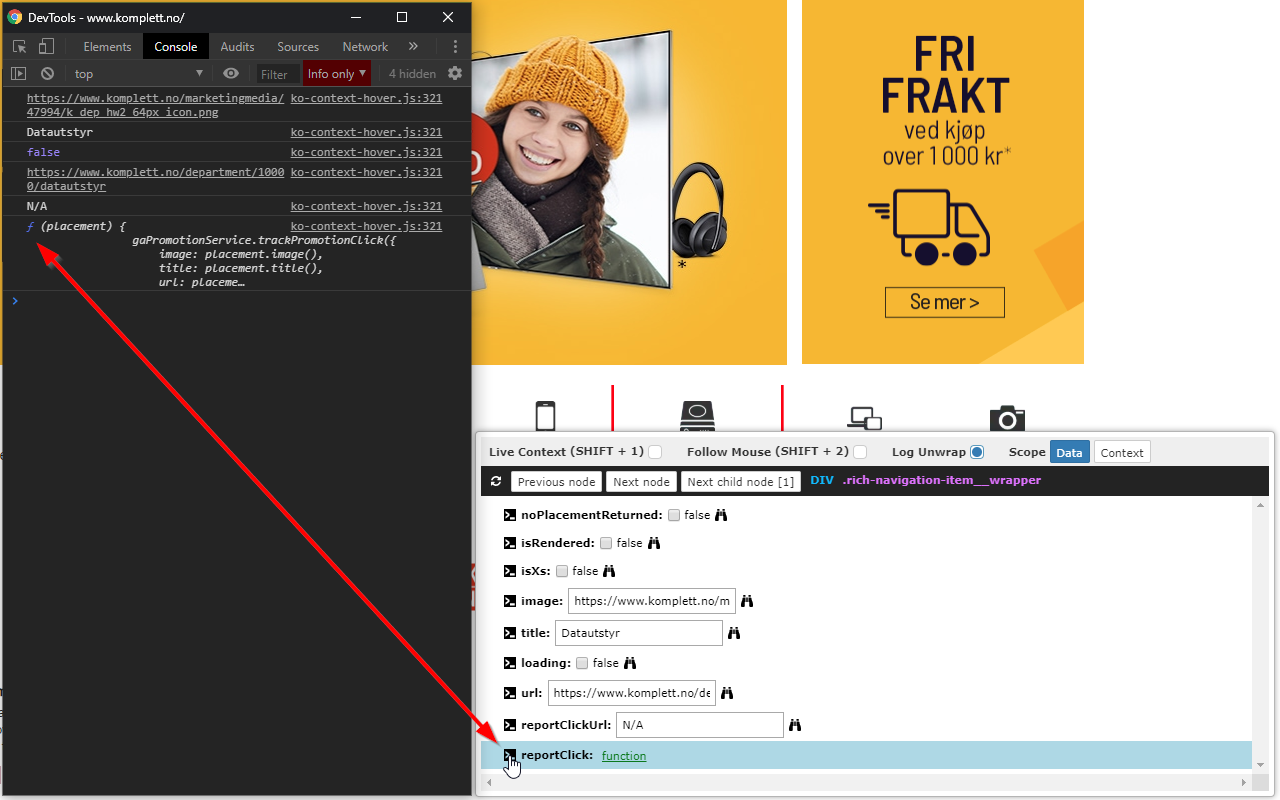Log title property using its terminal icon
The image size is (1280, 800).
click(510, 633)
